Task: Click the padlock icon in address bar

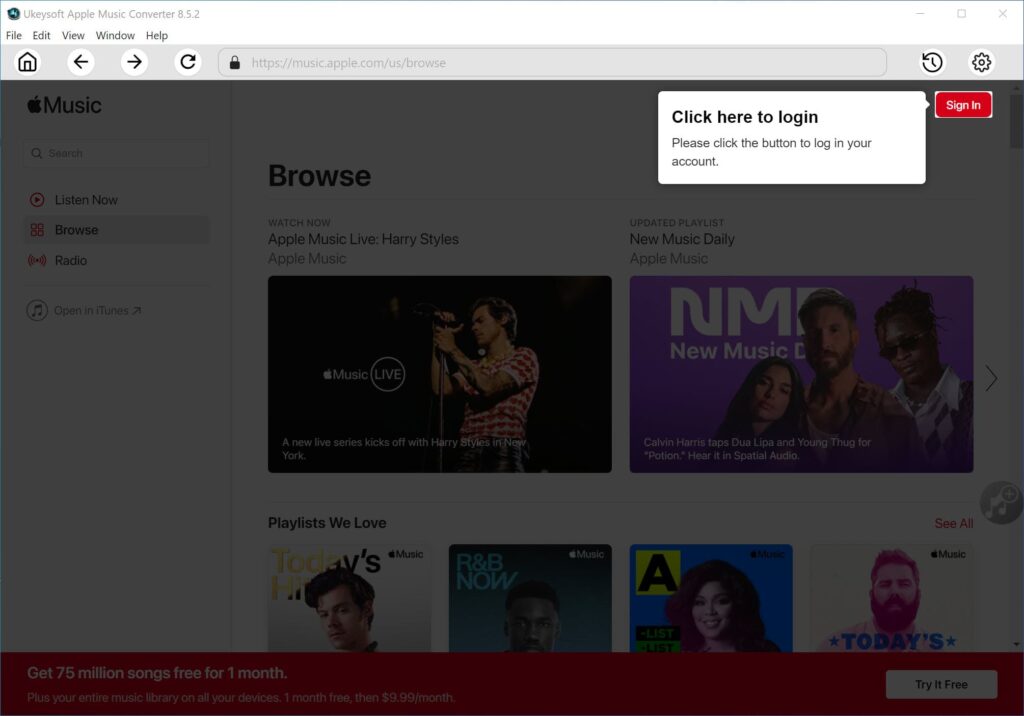Action: 235,63
